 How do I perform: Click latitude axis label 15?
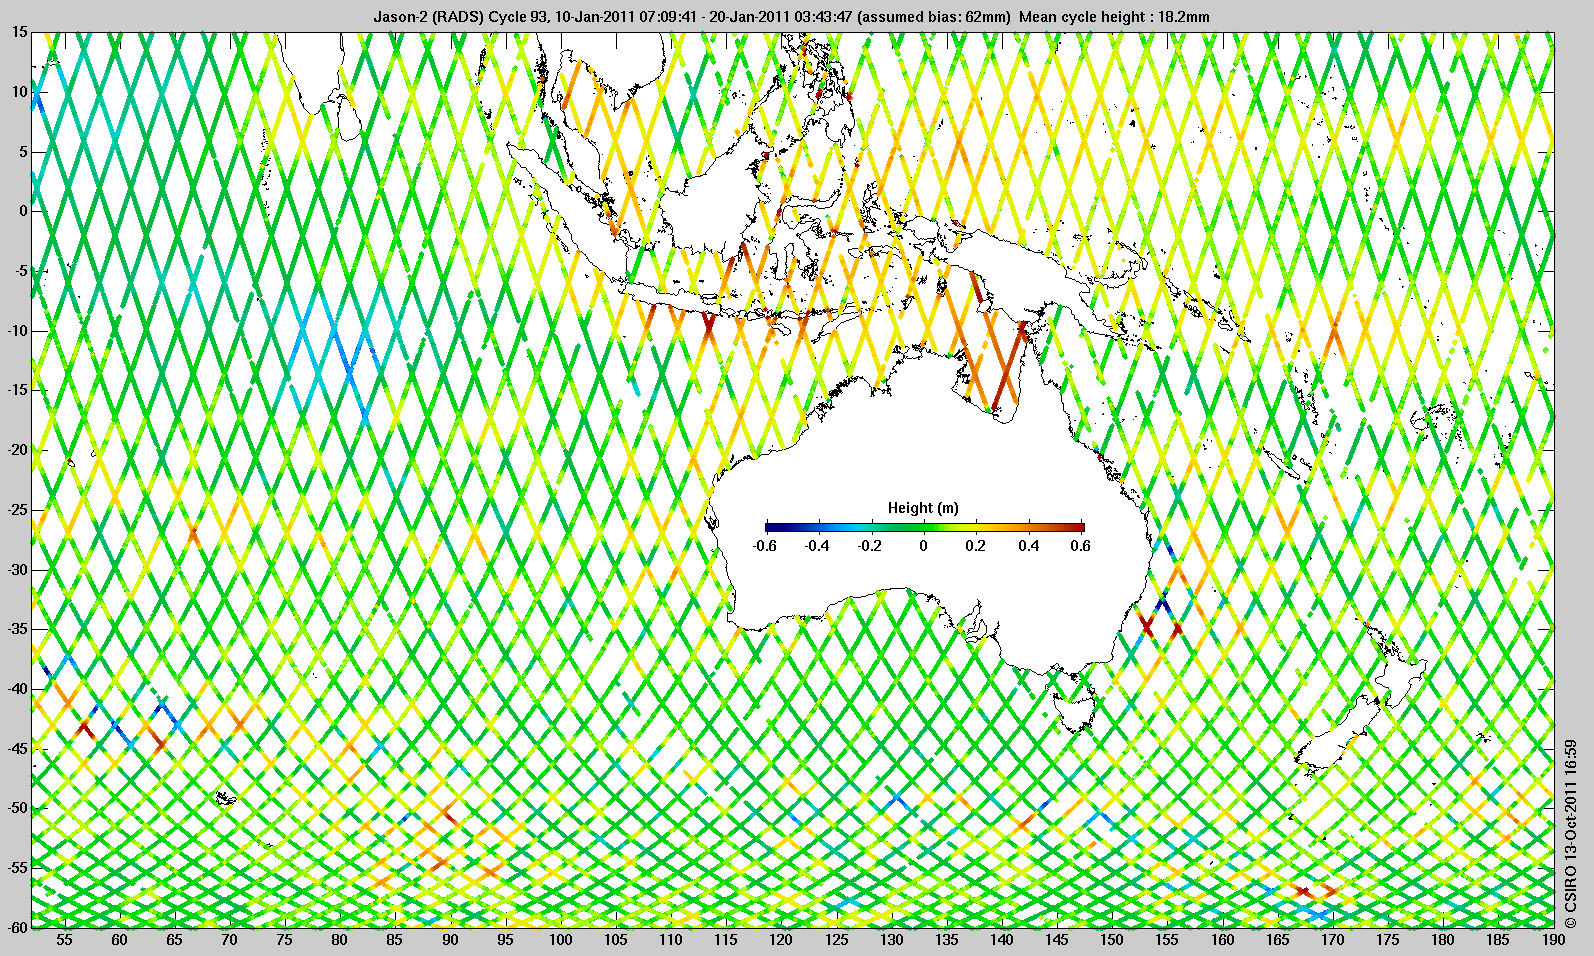coord(20,33)
